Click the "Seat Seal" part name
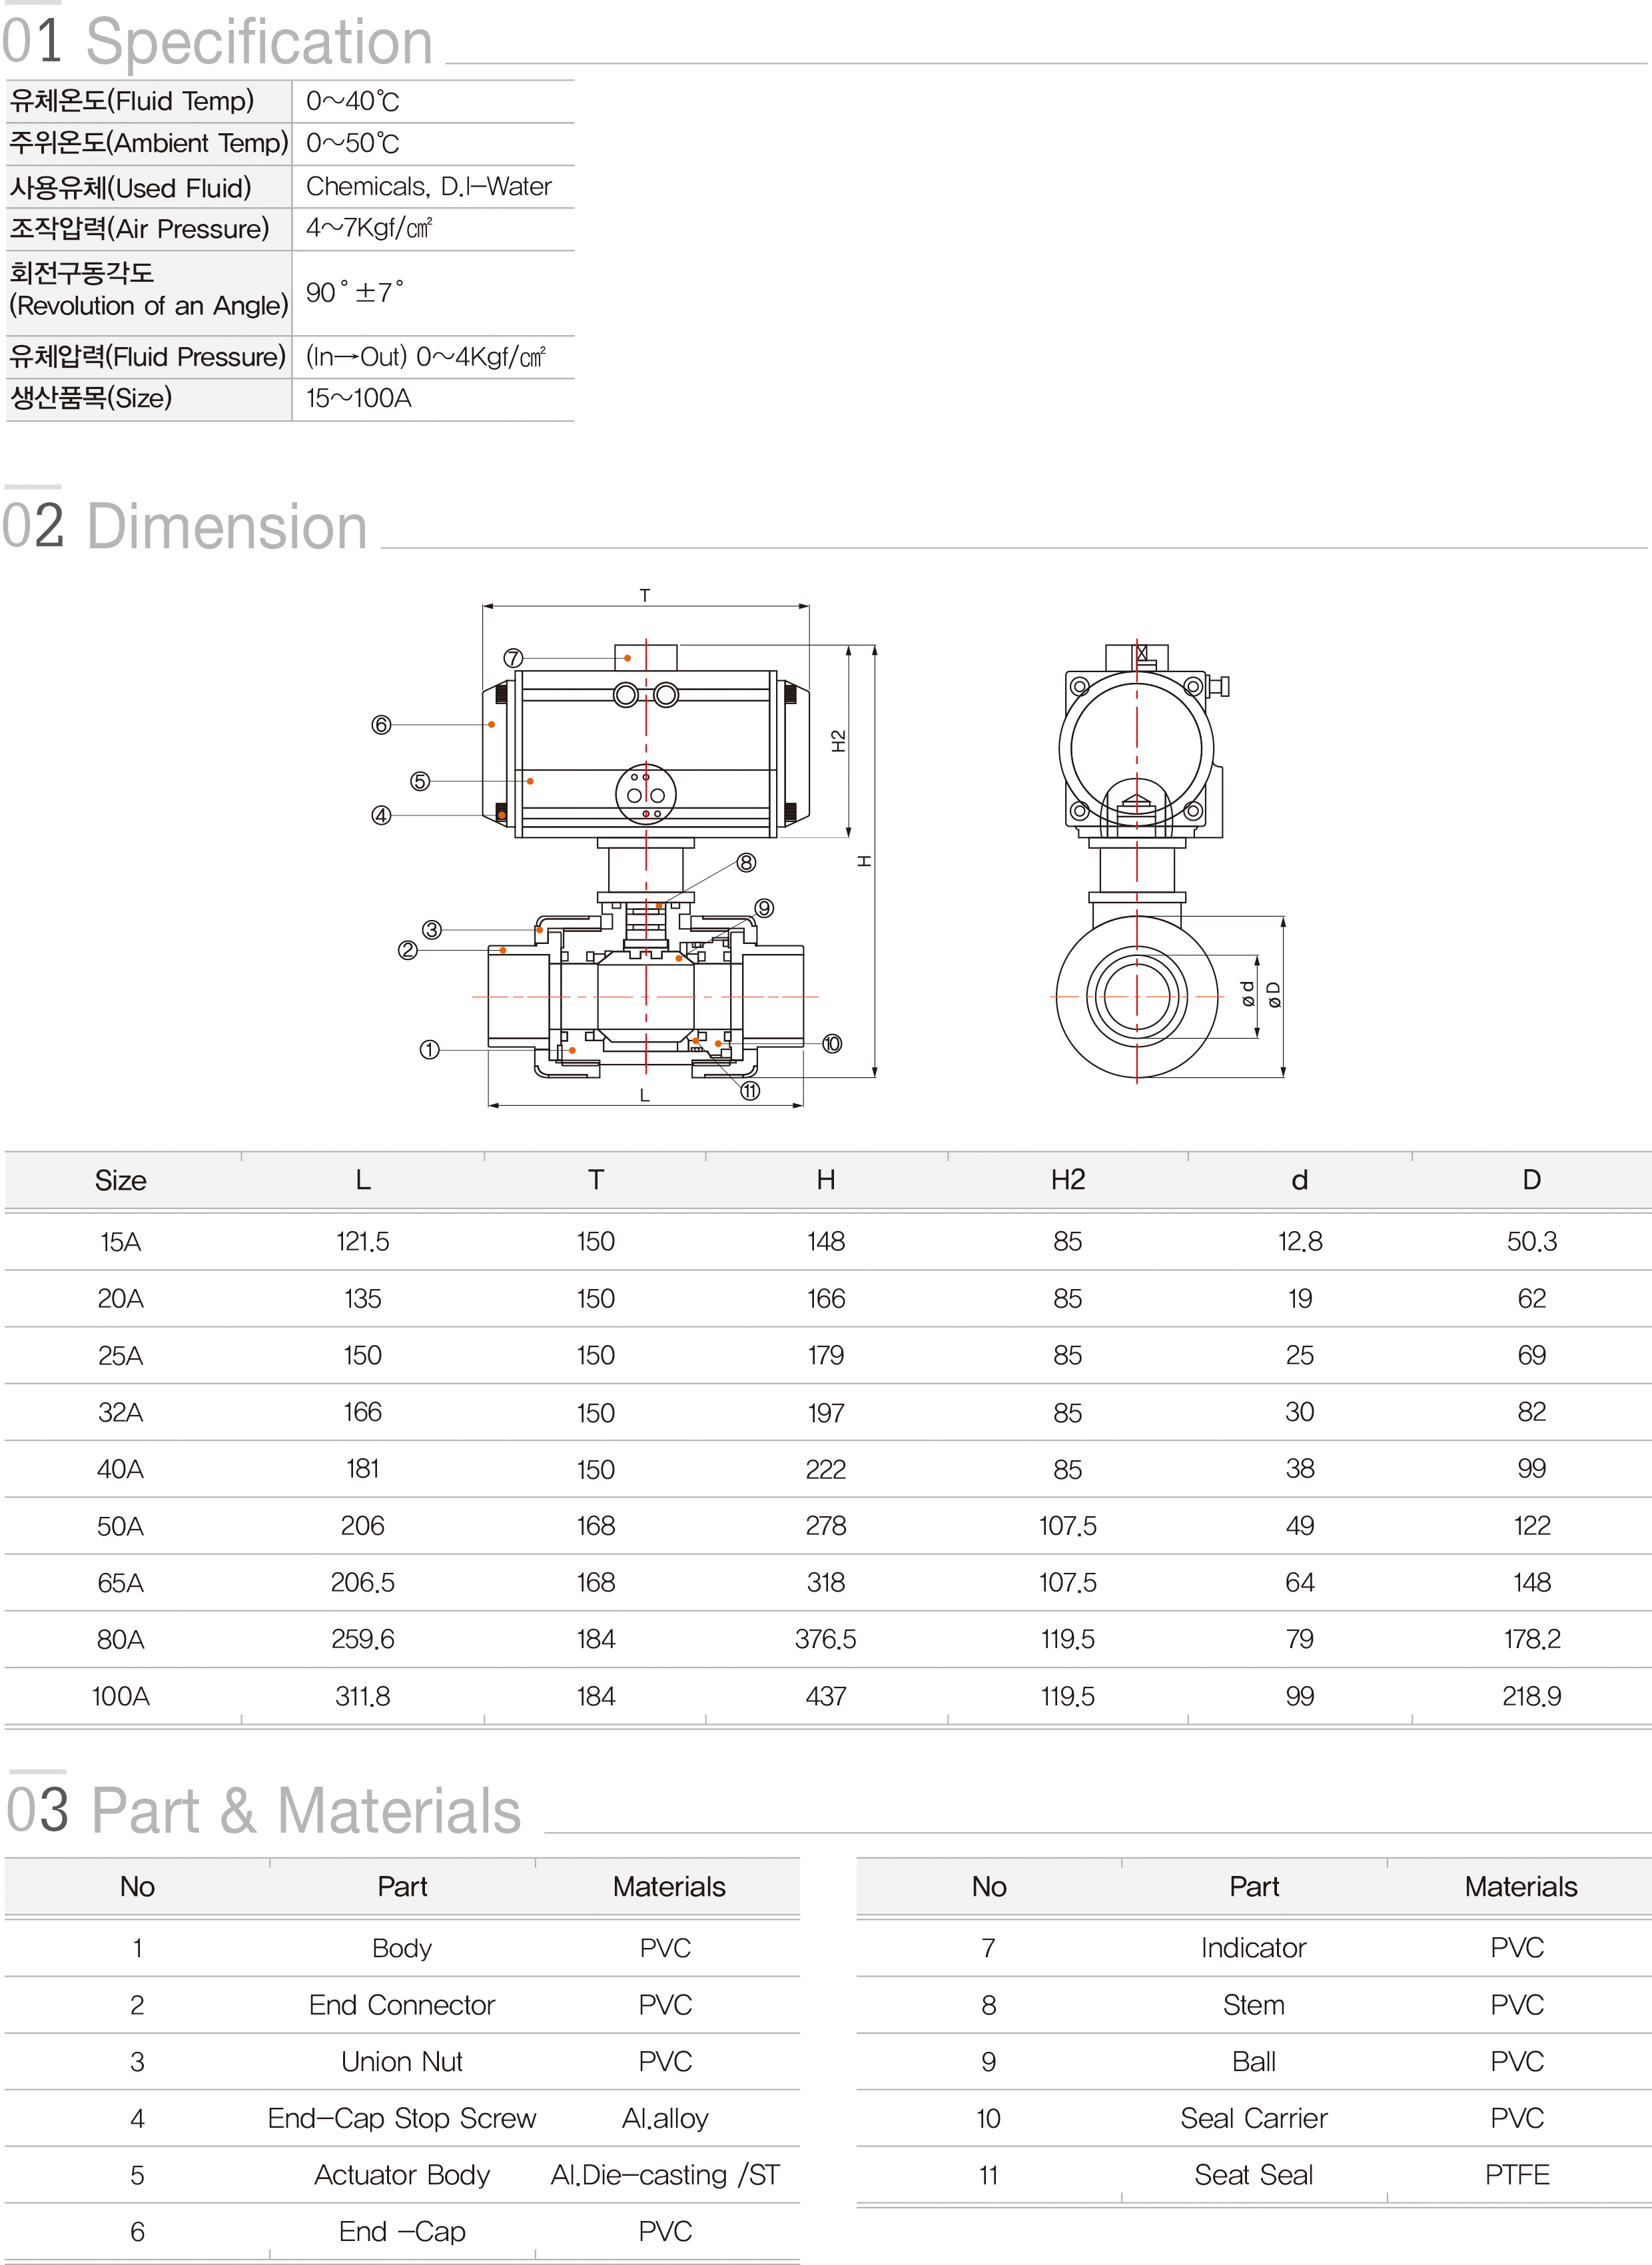Image resolution: width=1652 pixels, height=2265 pixels. [x=1254, y=2175]
